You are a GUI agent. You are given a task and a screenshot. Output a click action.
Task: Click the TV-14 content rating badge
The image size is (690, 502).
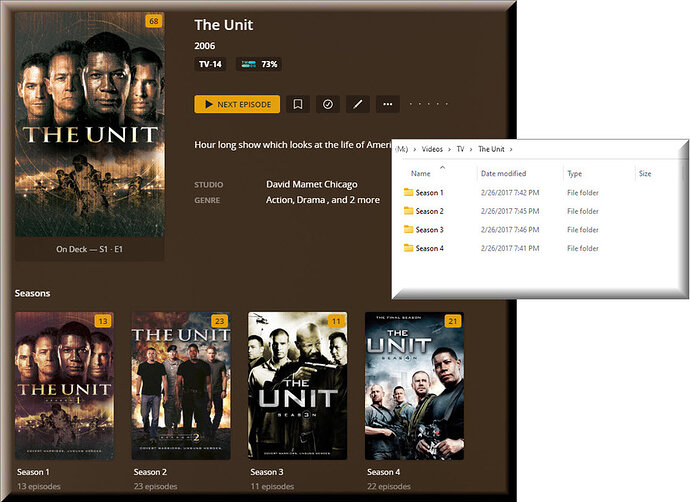click(210, 64)
